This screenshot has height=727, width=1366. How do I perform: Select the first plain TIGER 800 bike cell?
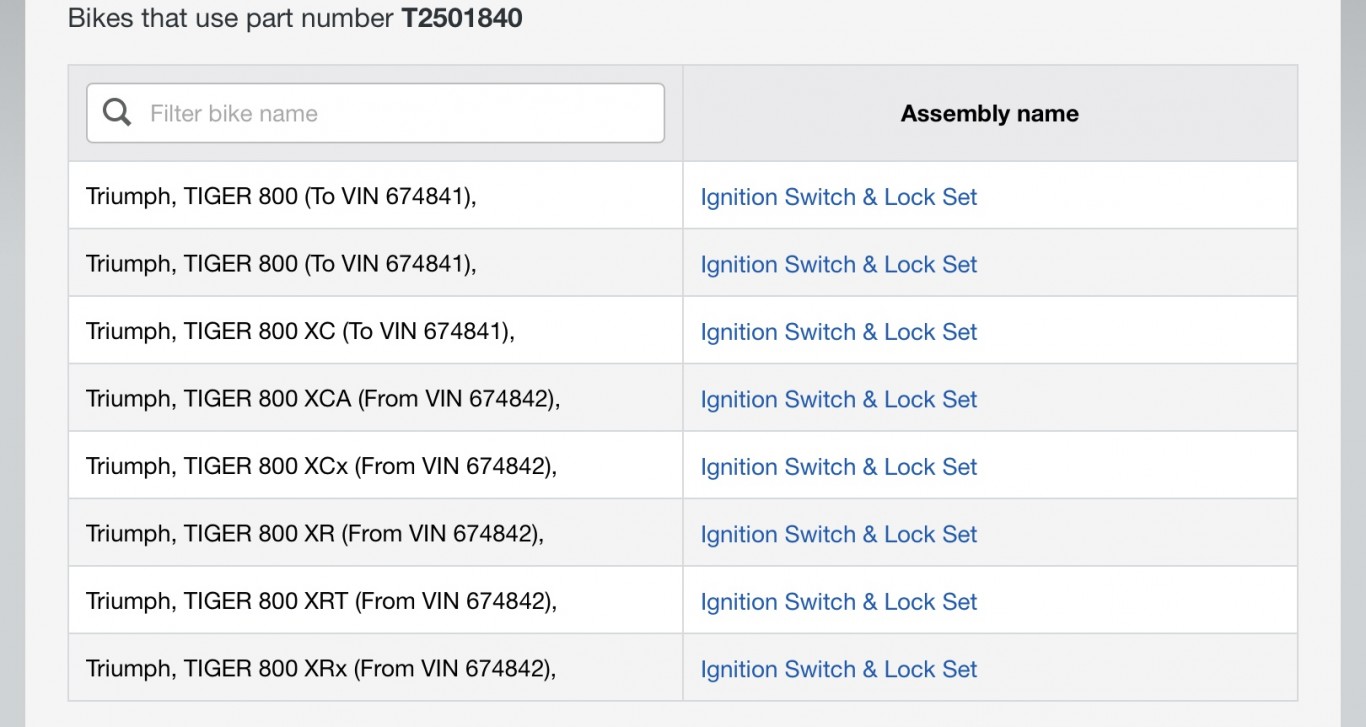click(x=376, y=195)
